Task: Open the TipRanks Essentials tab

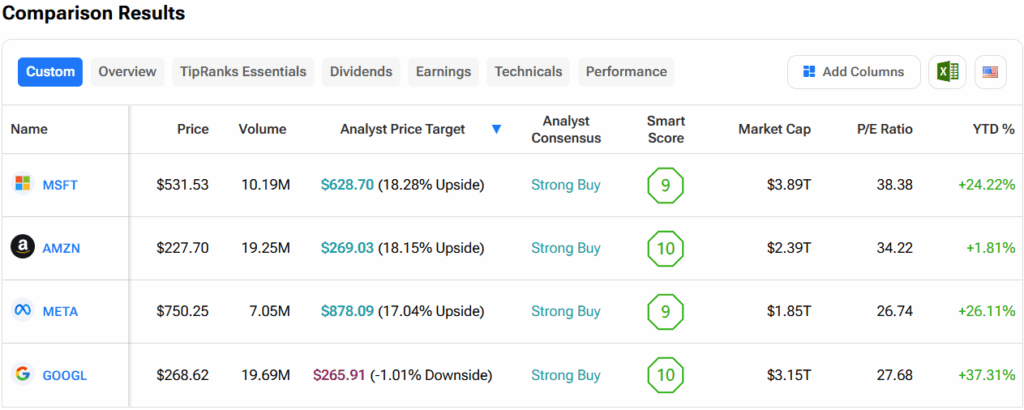Action: [244, 72]
